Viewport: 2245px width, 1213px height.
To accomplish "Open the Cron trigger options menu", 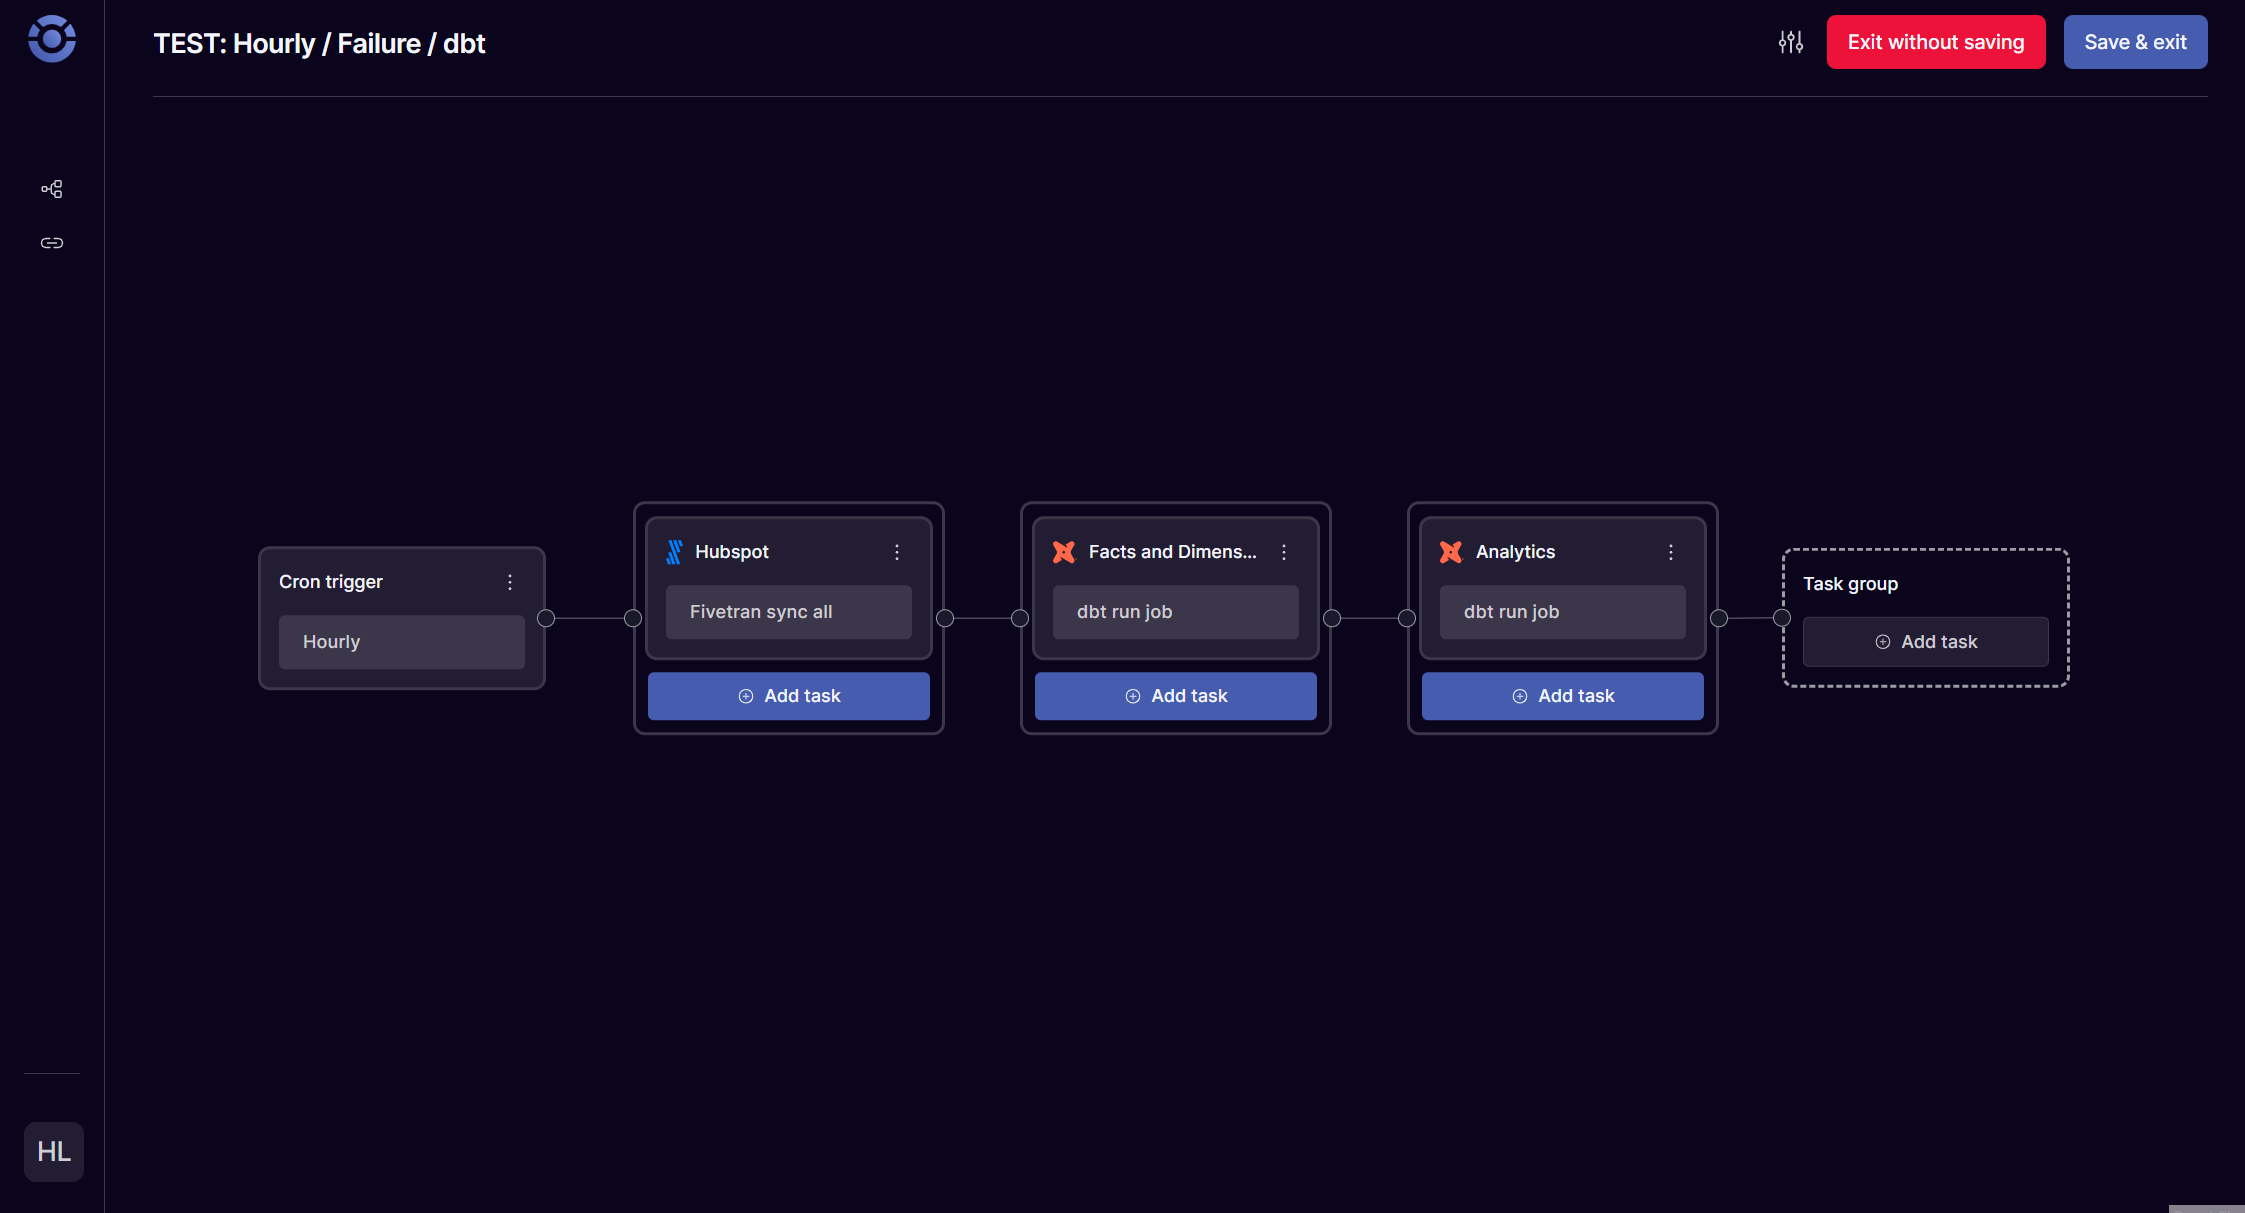I will pos(510,581).
